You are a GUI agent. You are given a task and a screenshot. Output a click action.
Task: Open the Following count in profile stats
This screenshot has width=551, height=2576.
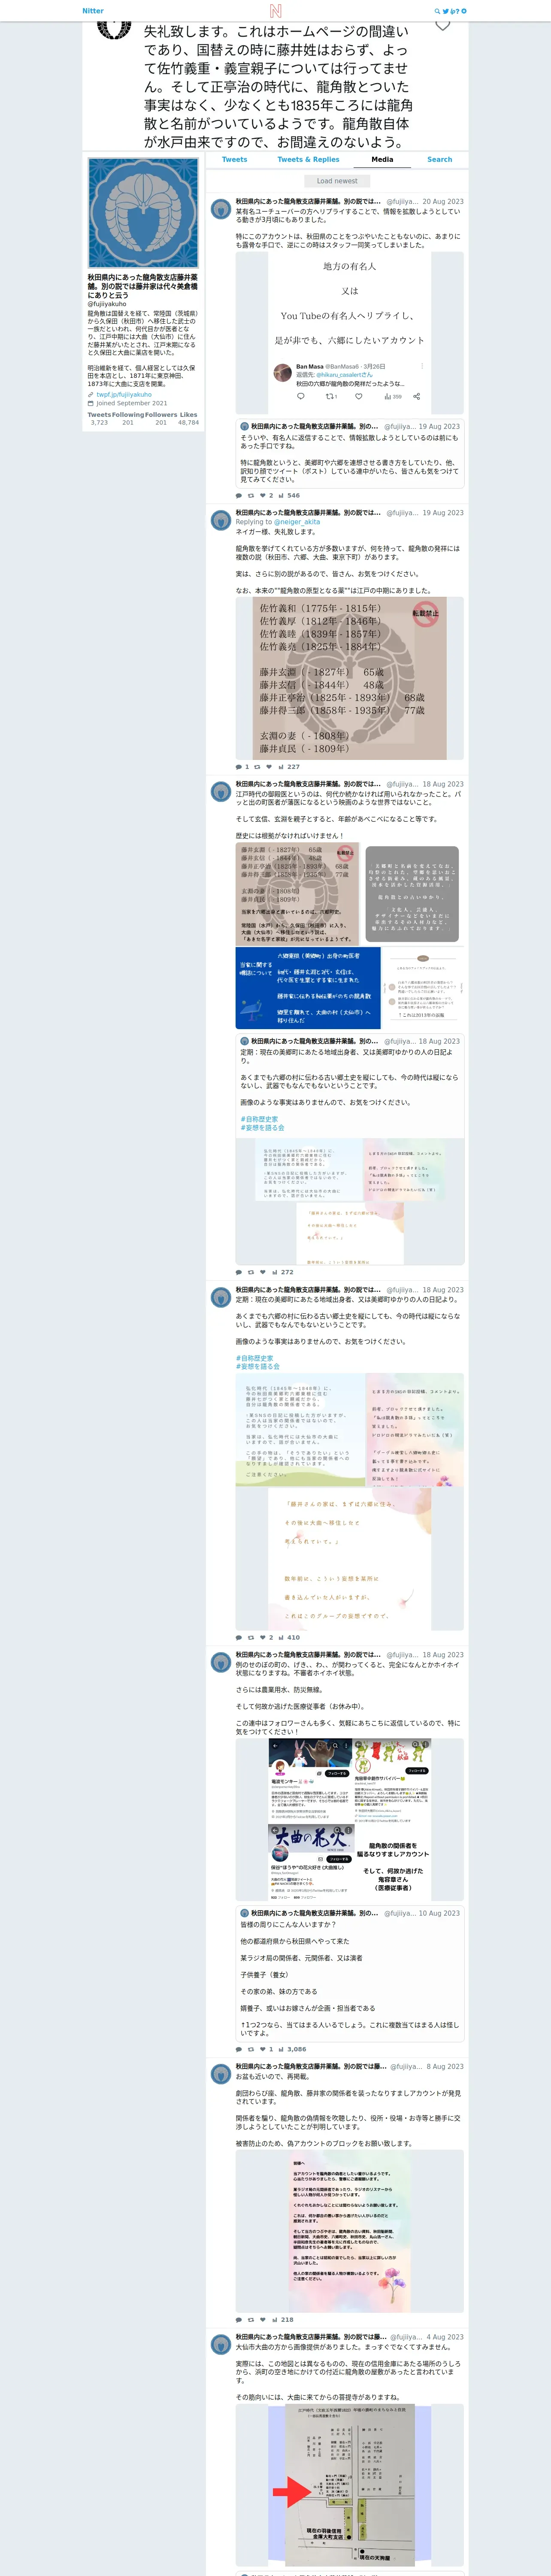coord(128,418)
